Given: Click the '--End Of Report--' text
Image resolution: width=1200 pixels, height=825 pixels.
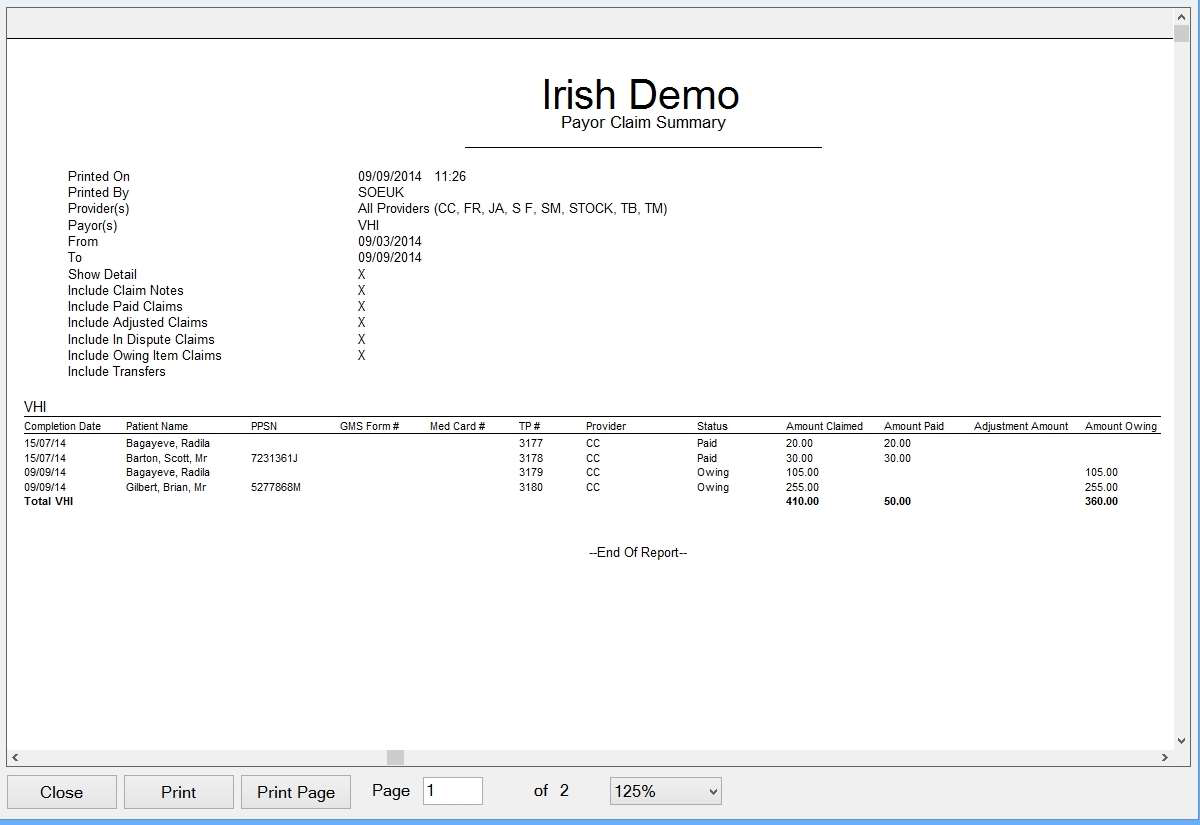Looking at the screenshot, I should pos(638,553).
